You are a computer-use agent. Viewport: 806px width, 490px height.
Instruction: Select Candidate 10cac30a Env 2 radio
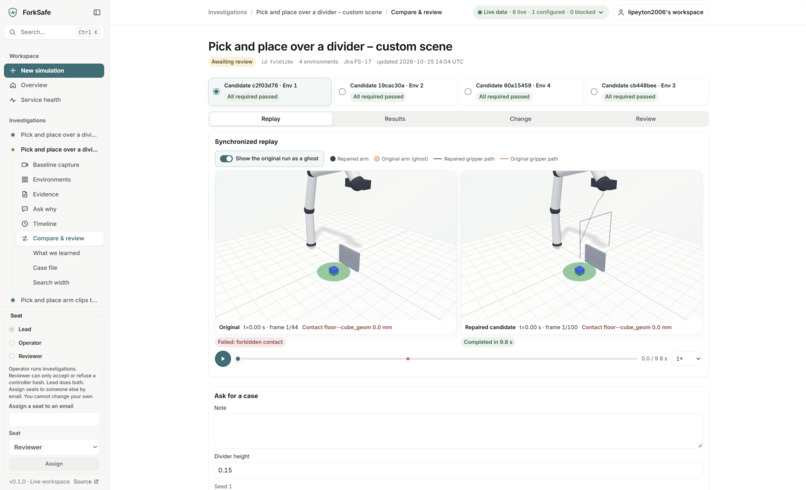pos(342,92)
